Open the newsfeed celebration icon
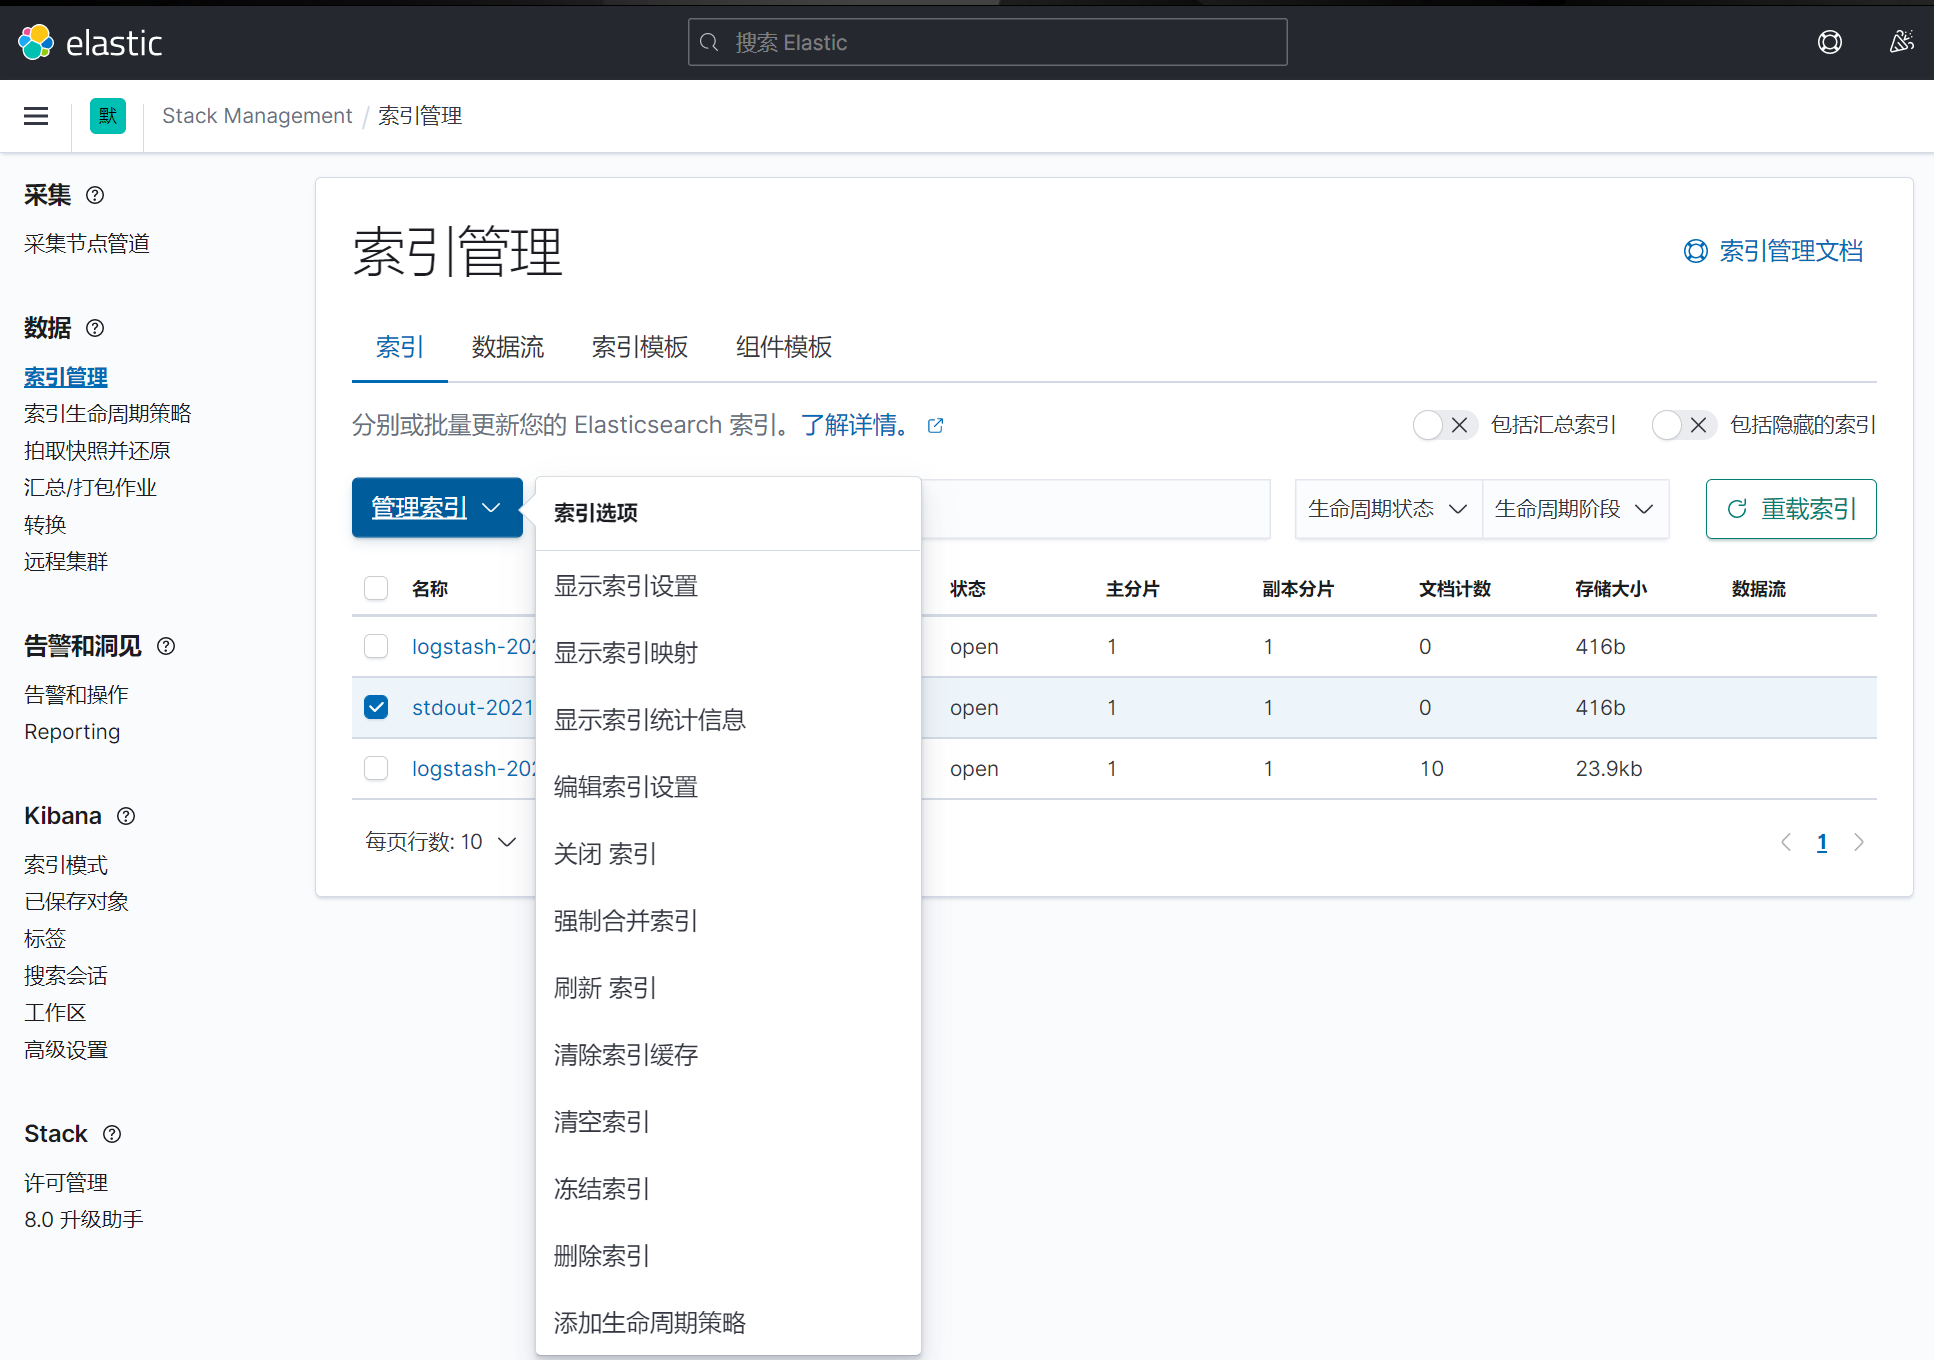This screenshot has height=1360, width=1934. point(1901,42)
